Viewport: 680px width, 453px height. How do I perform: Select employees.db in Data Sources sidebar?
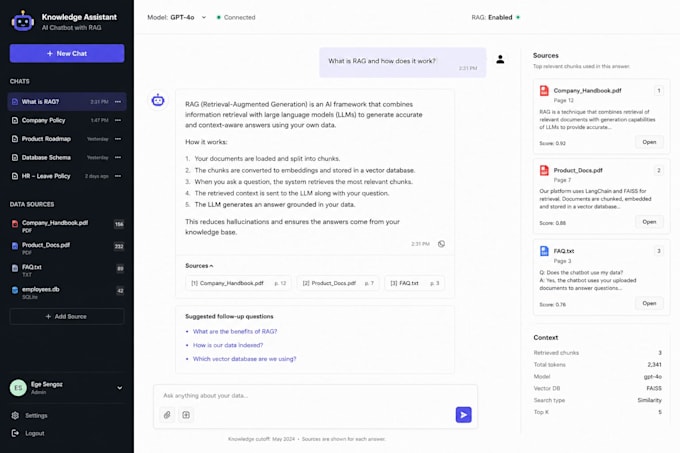click(x=67, y=292)
